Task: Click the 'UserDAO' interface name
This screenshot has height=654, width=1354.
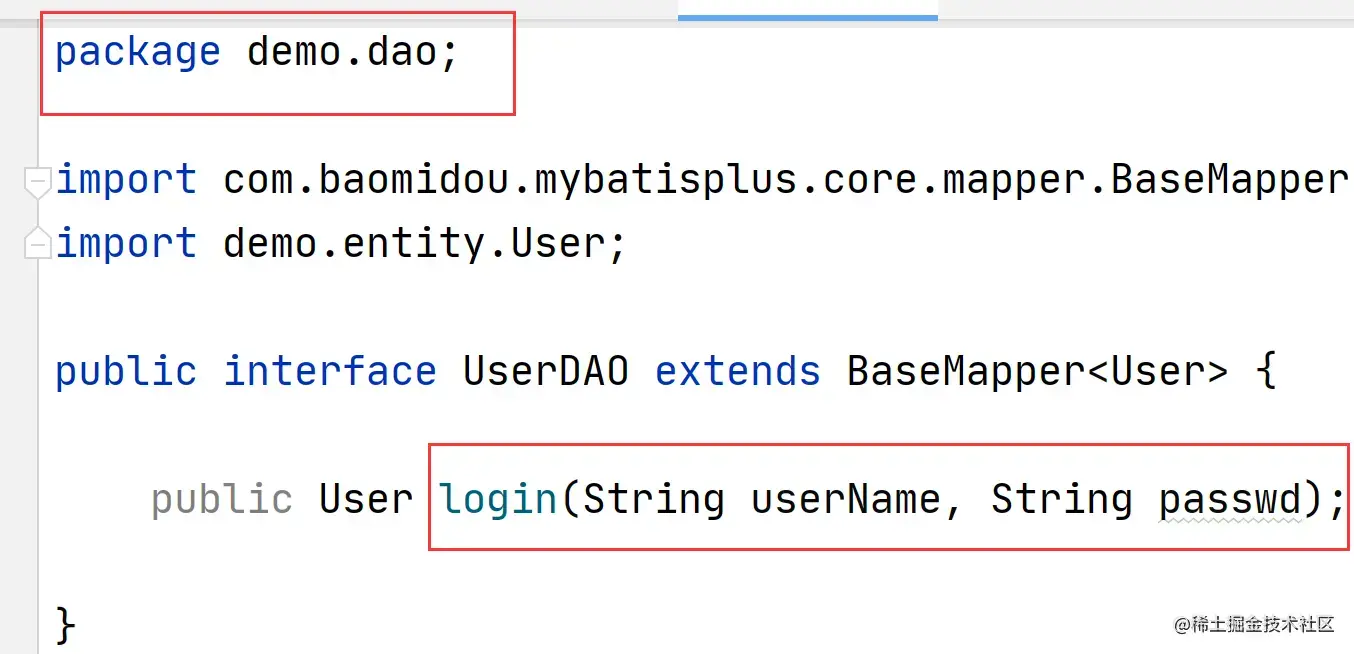Action: 546,372
